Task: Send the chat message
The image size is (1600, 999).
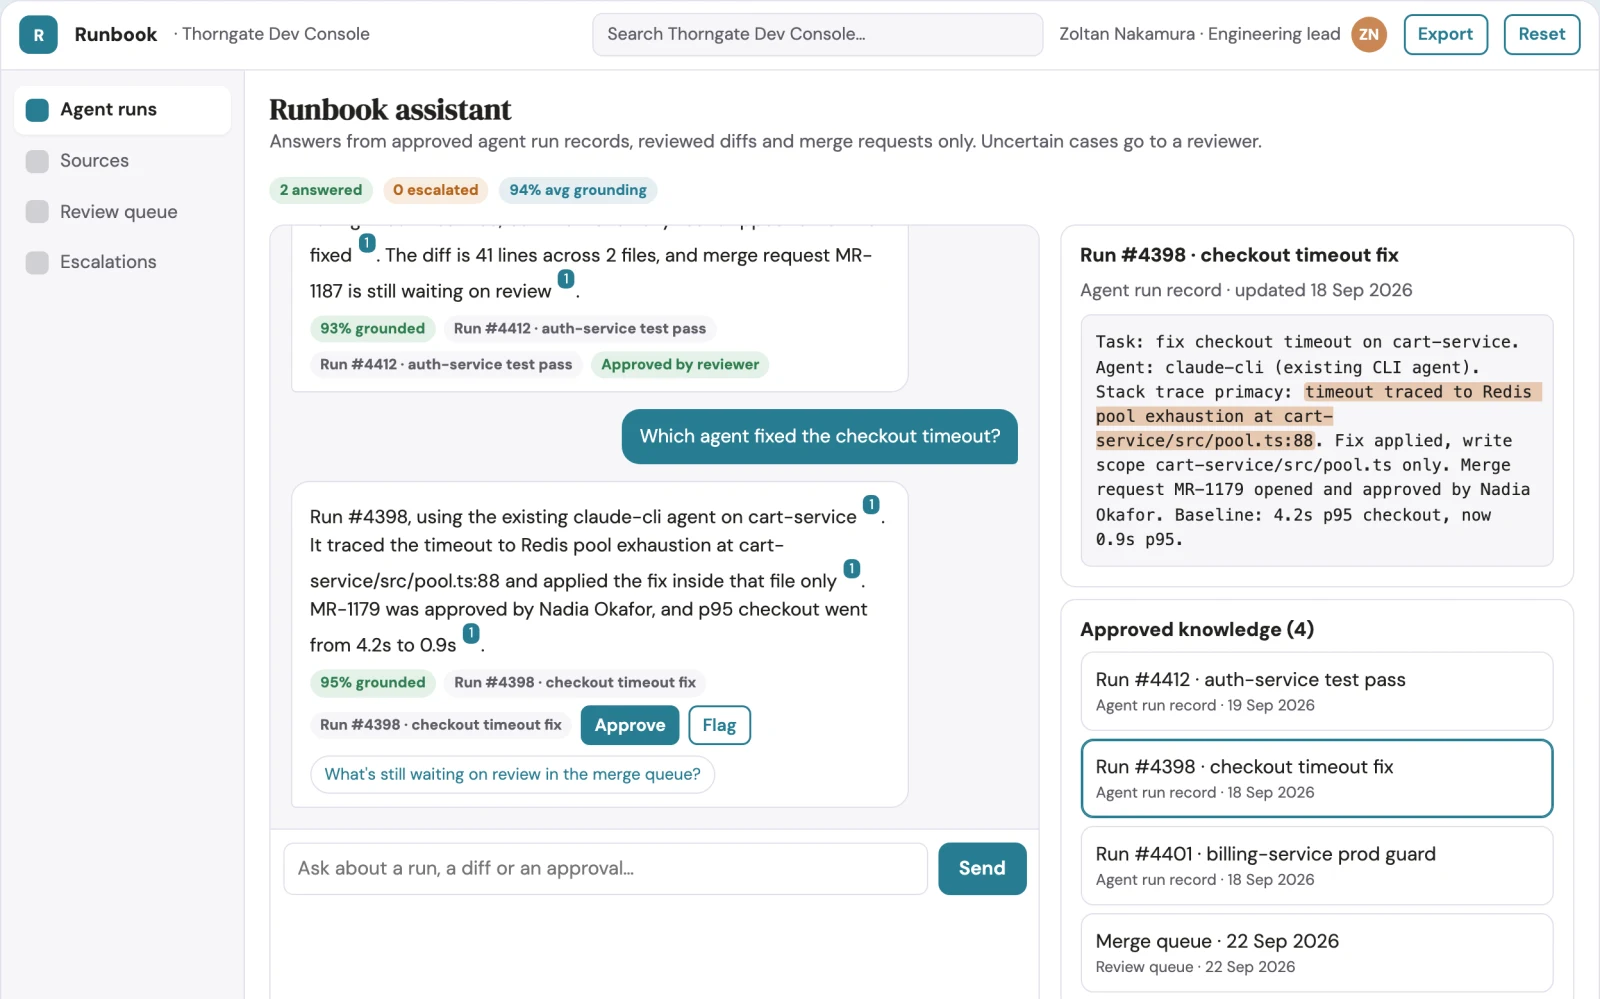Action: point(982,869)
